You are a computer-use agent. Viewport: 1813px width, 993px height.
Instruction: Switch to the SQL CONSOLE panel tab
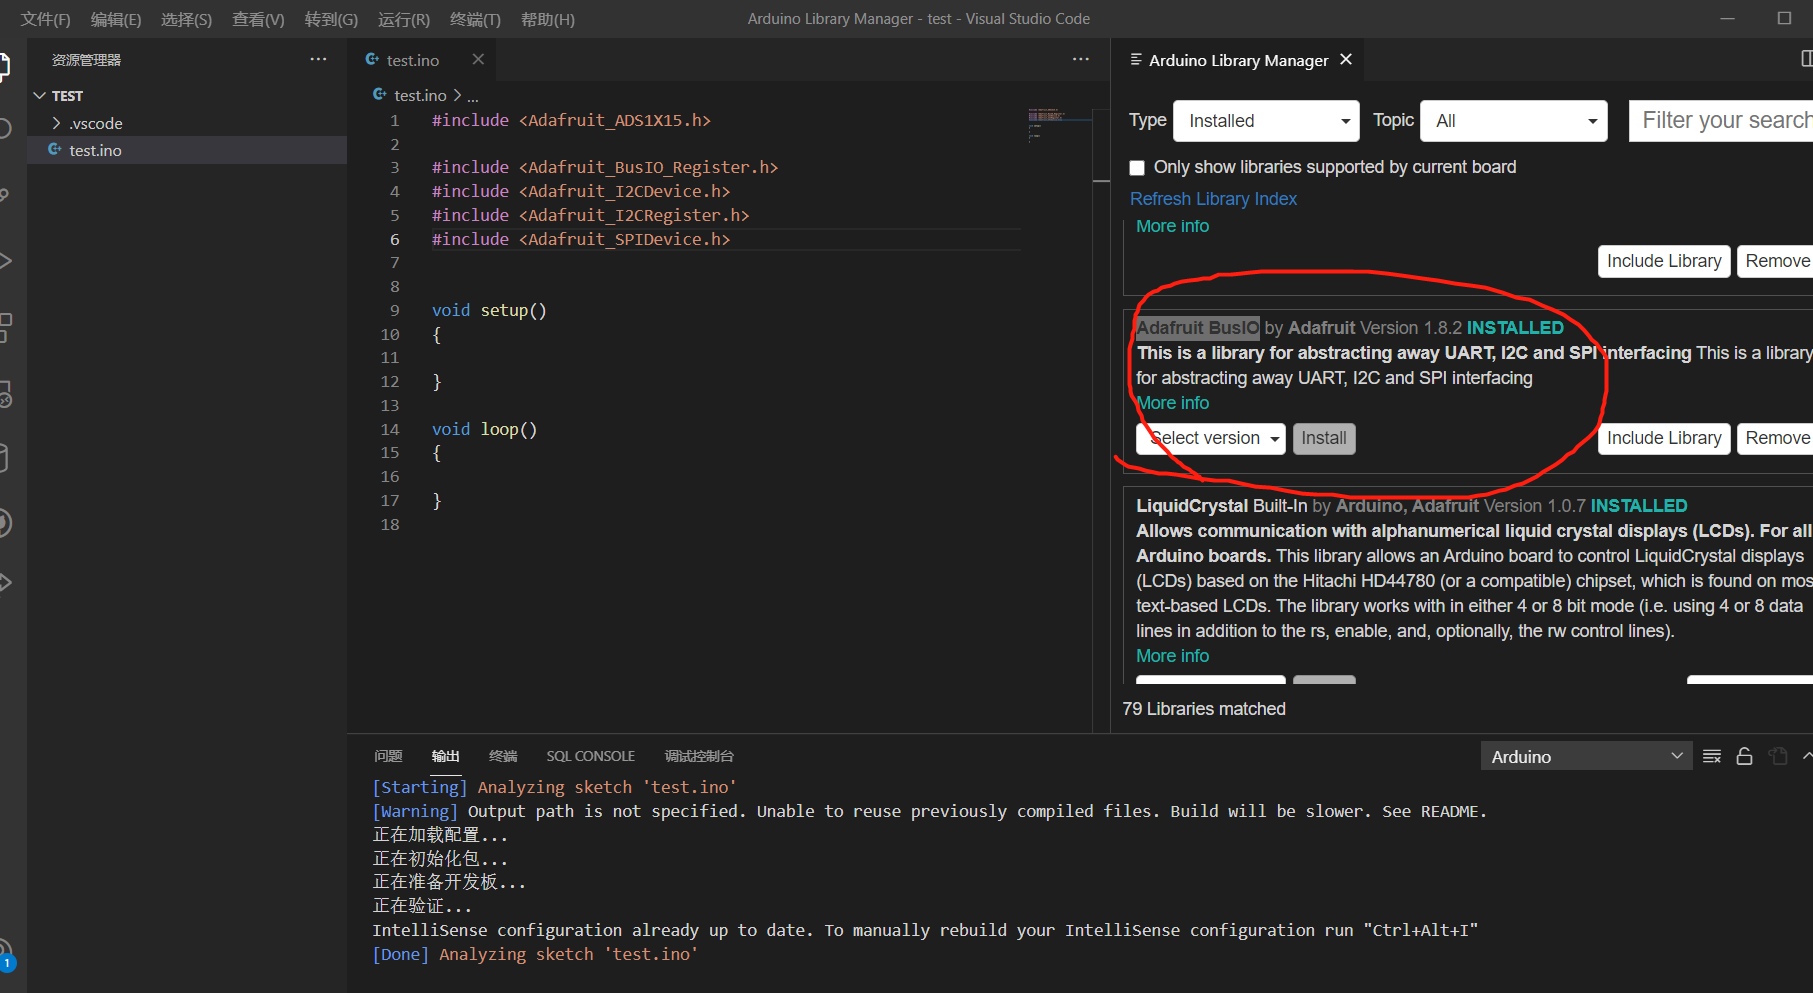point(590,756)
